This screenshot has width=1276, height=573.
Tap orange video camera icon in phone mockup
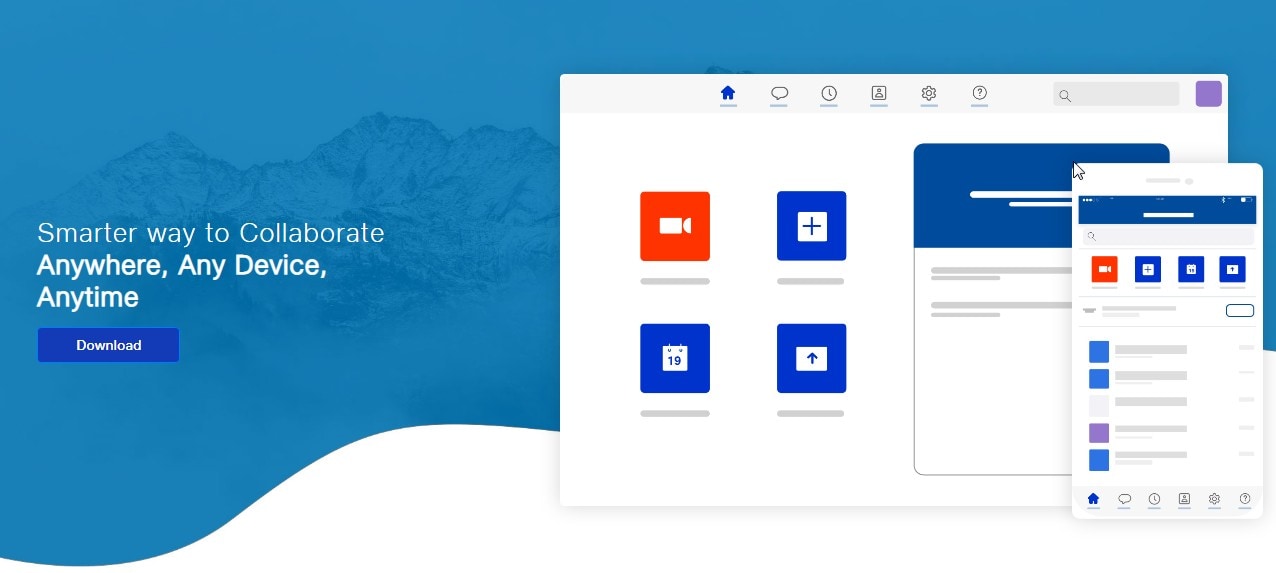pyautogui.click(x=1104, y=269)
